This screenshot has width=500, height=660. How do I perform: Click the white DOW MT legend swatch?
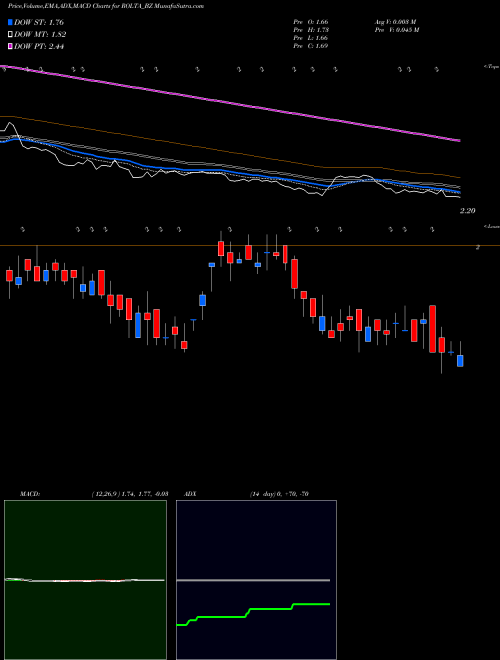click(x=11, y=35)
